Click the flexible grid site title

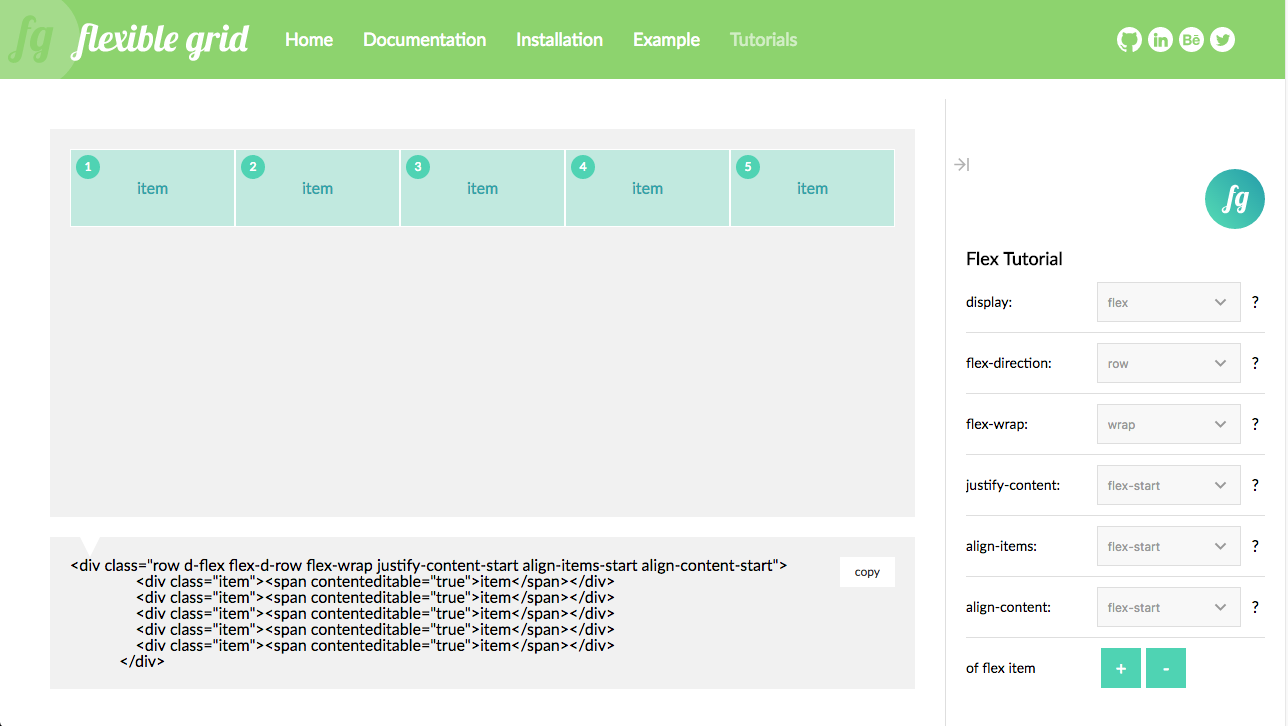coord(161,40)
